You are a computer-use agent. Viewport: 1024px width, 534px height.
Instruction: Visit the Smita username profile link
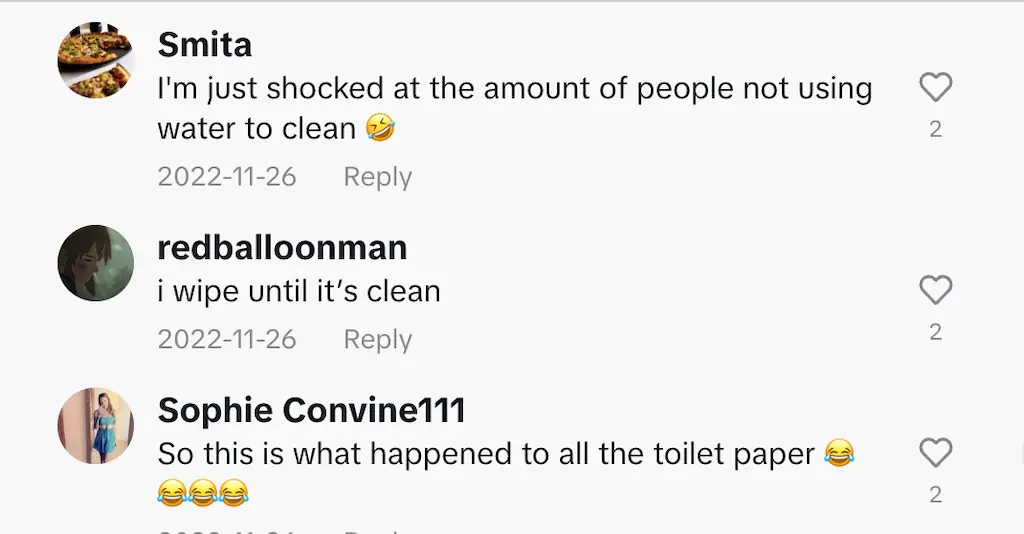click(x=205, y=45)
